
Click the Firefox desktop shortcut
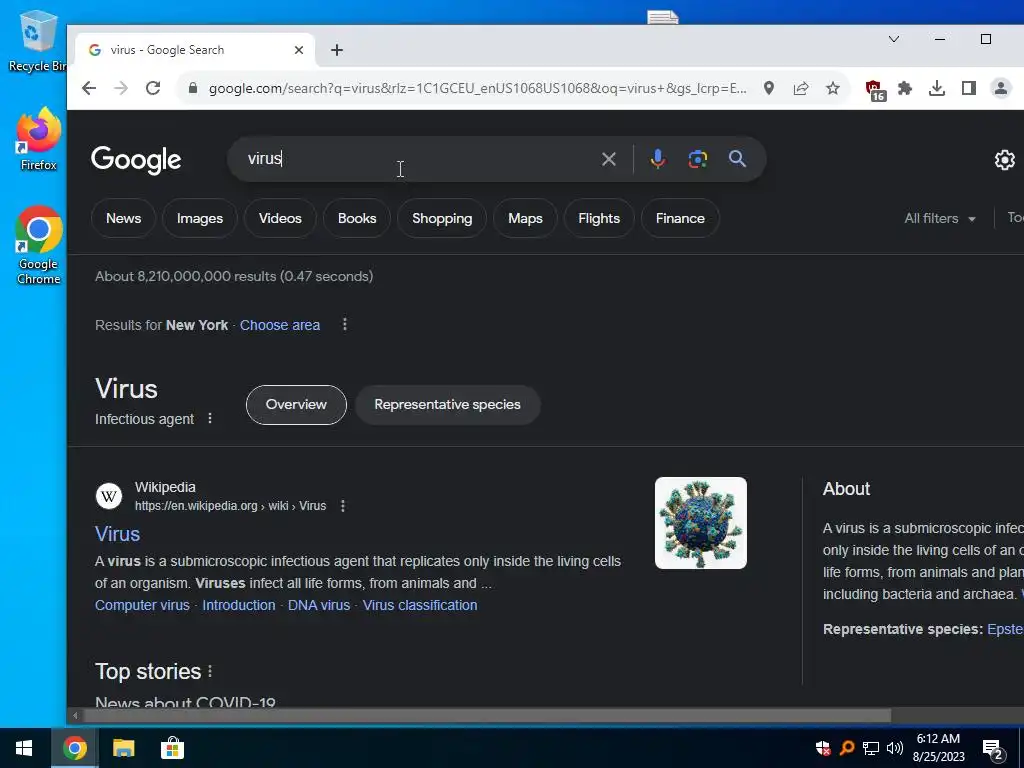coord(39,139)
